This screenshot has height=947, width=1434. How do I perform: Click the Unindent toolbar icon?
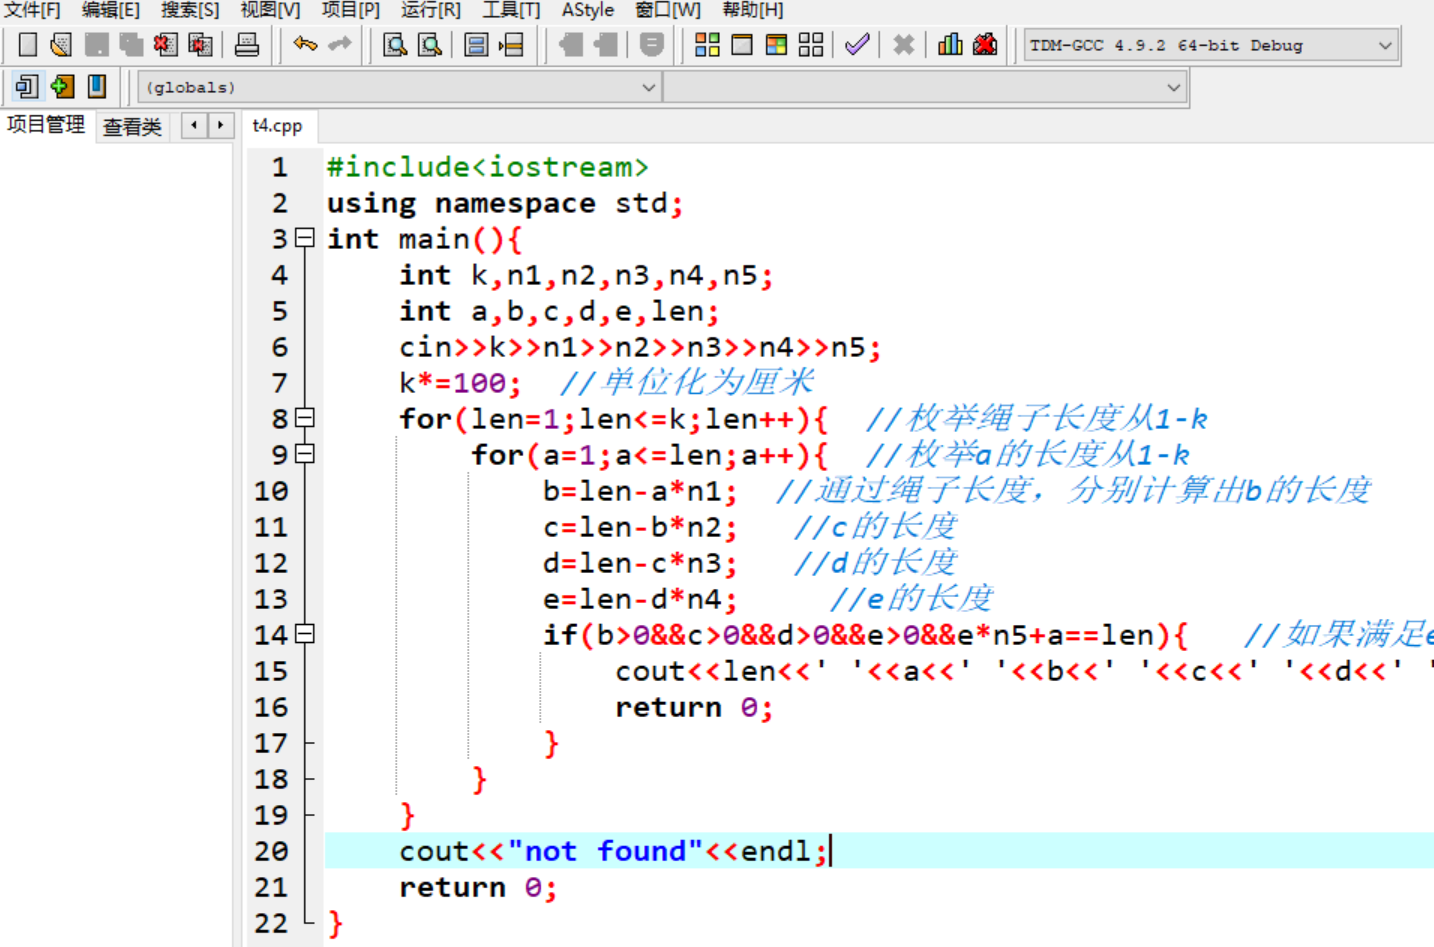tap(606, 45)
